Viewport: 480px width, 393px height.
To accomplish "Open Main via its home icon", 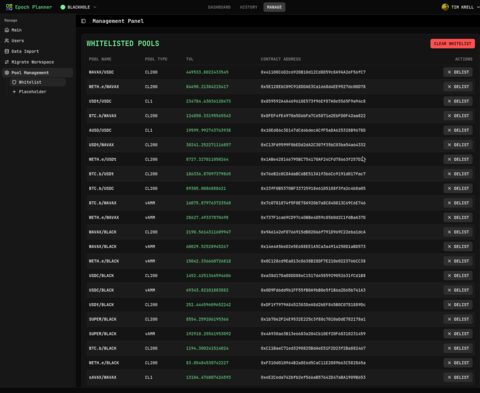I will coord(7,30).
